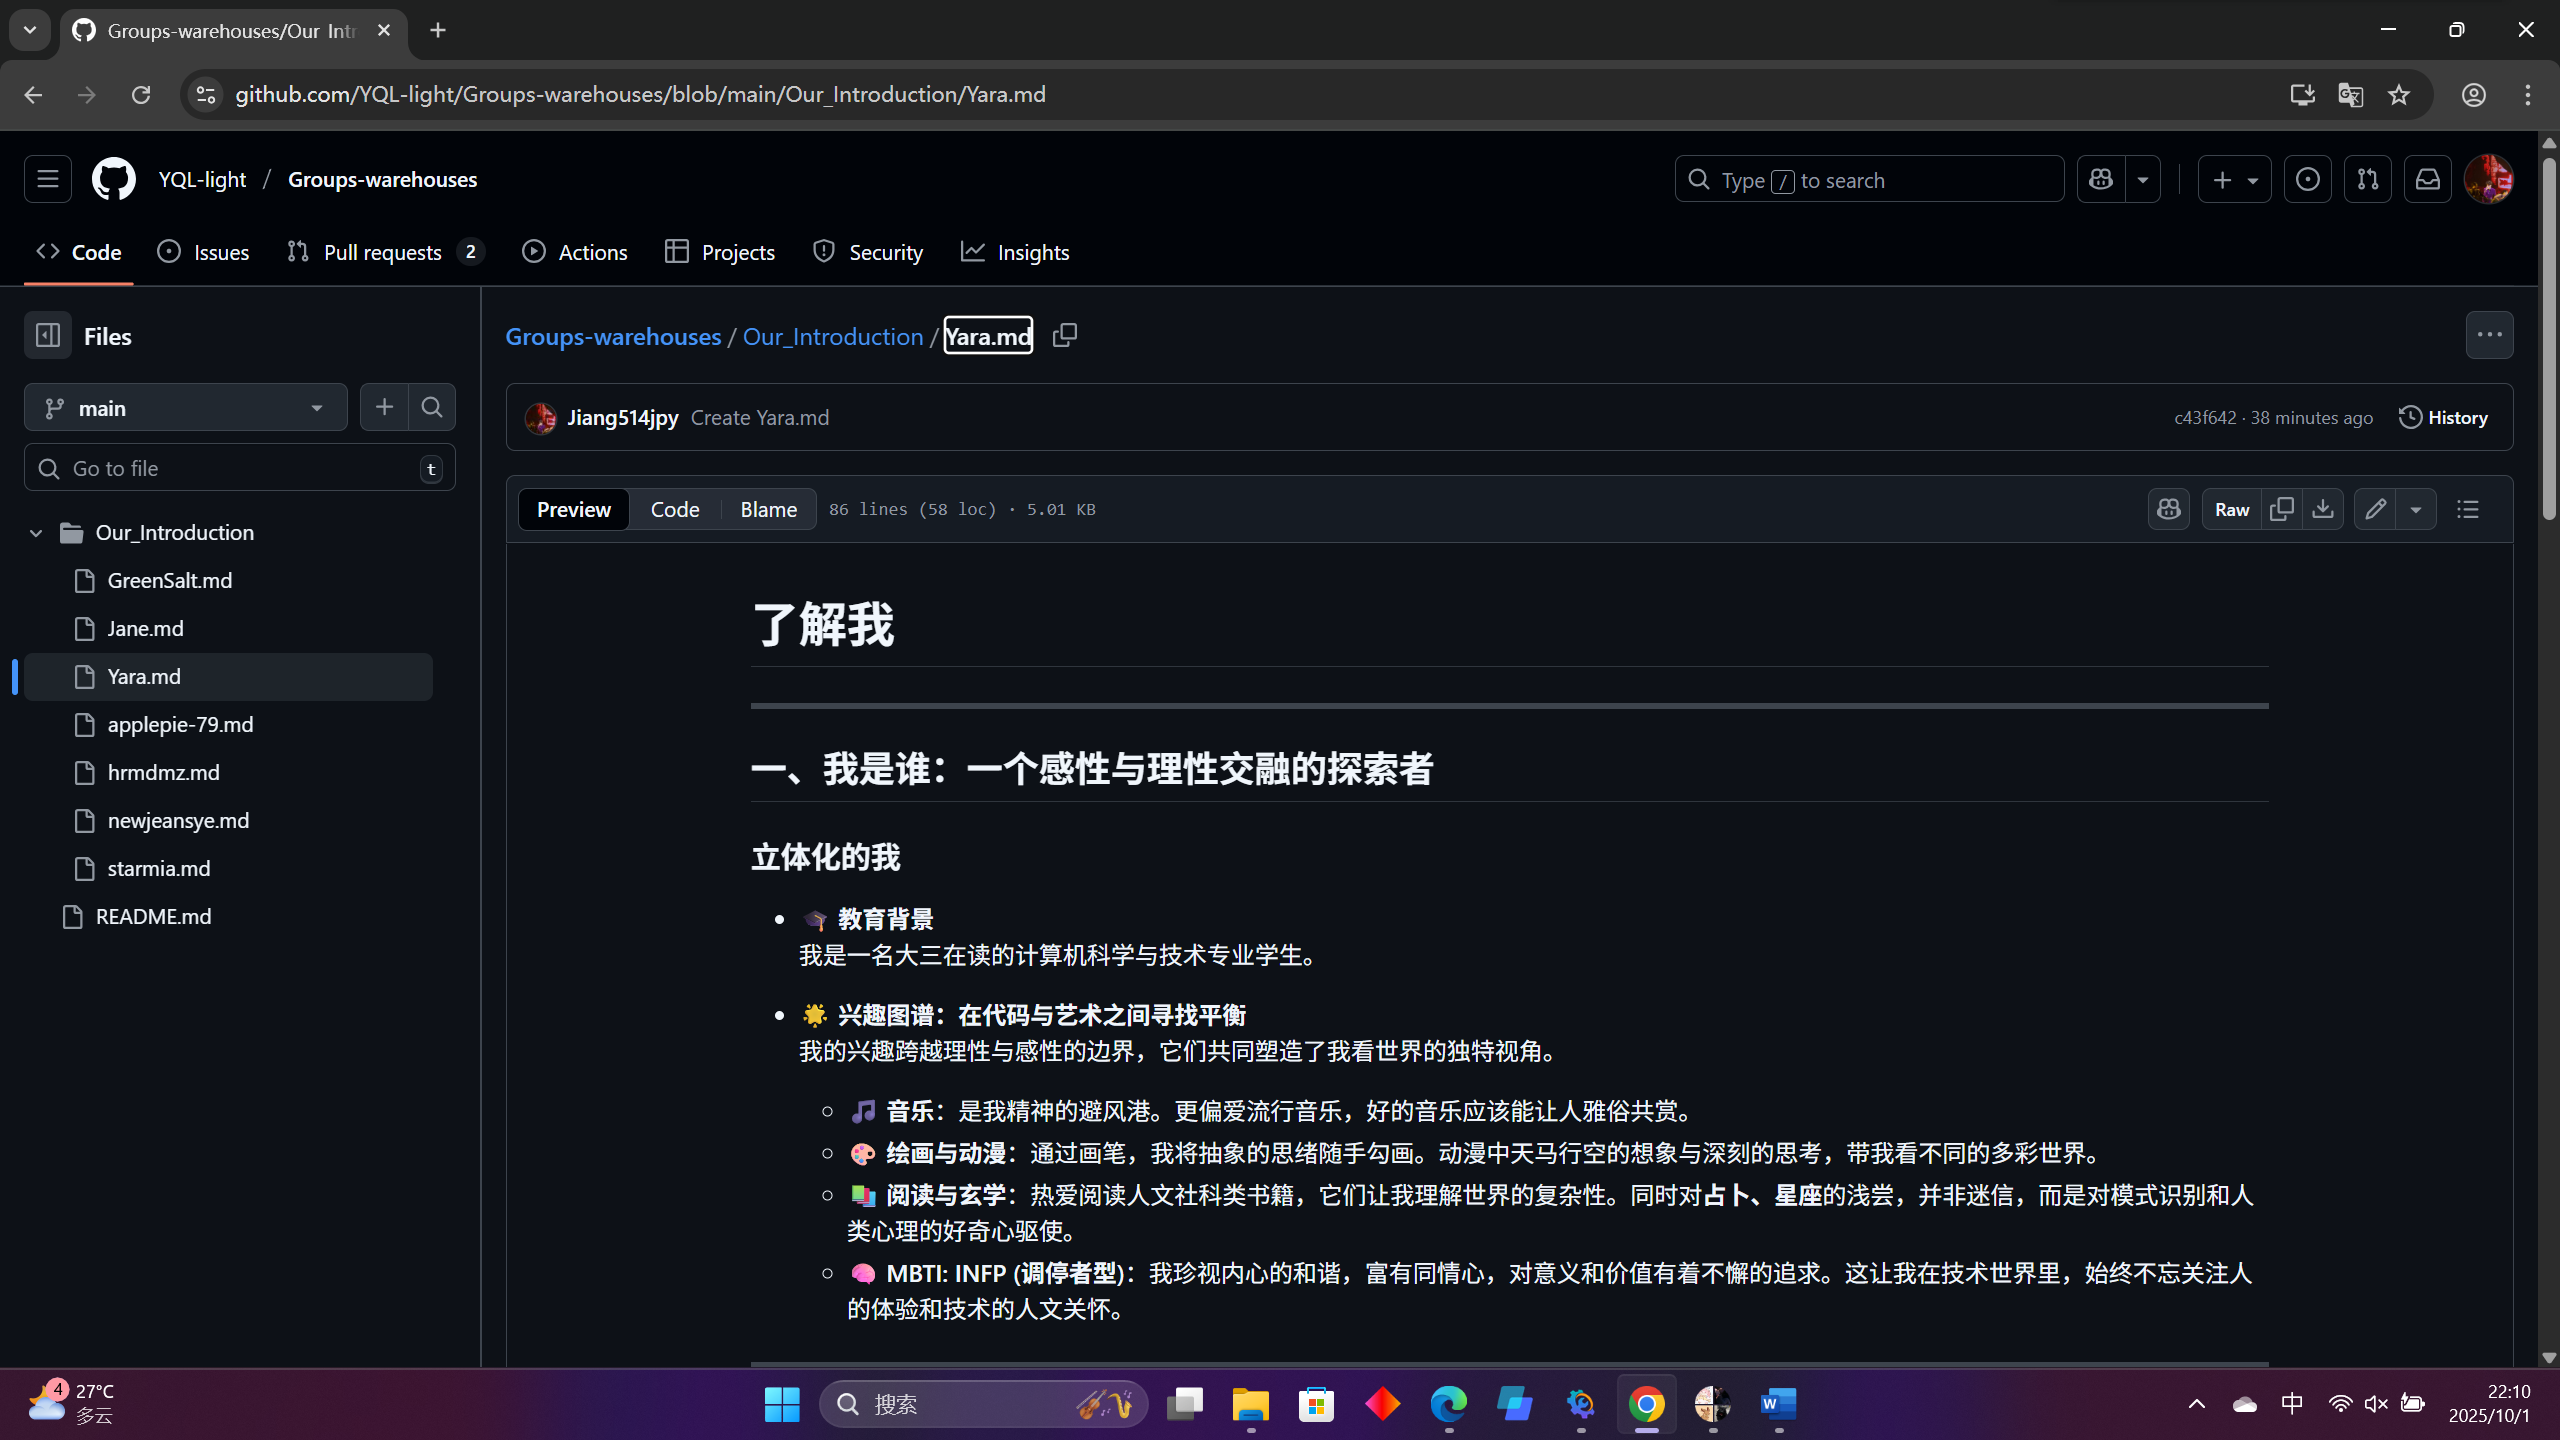Copy file path next to Yara.md
Screen dimensions: 2560x1440
point(1065,336)
